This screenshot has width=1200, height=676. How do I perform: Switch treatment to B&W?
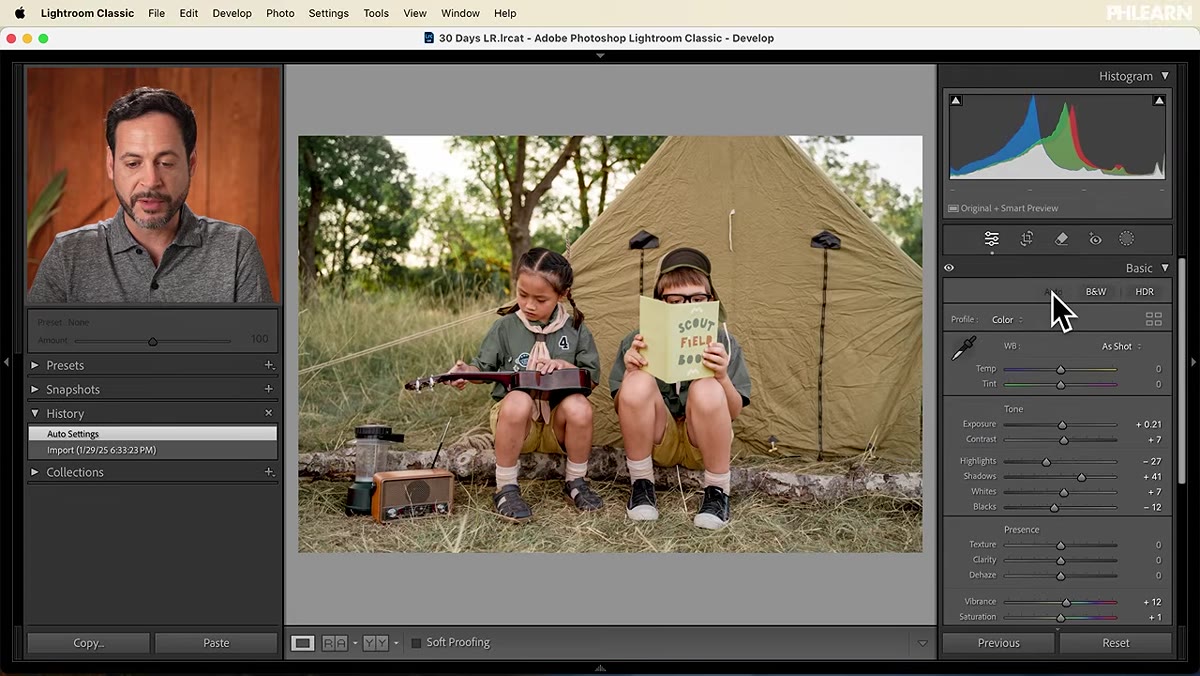pos(1096,292)
